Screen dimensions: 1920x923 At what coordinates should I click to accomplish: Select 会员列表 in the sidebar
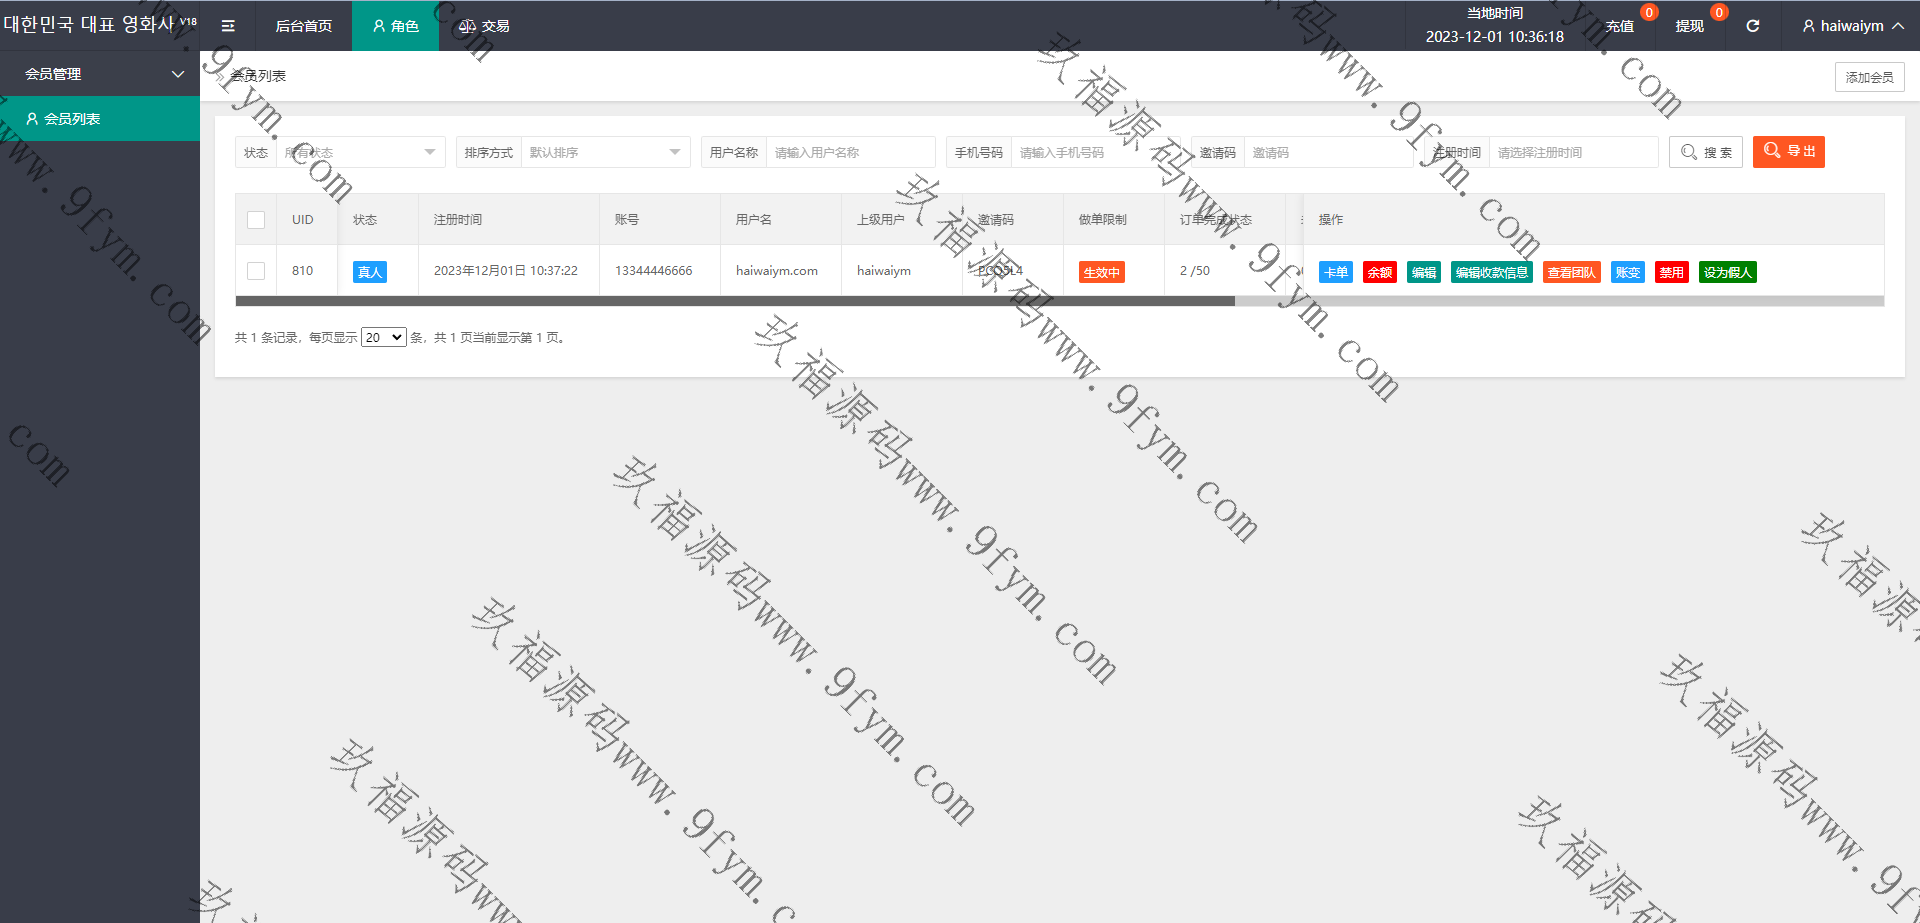coord(72,119)
